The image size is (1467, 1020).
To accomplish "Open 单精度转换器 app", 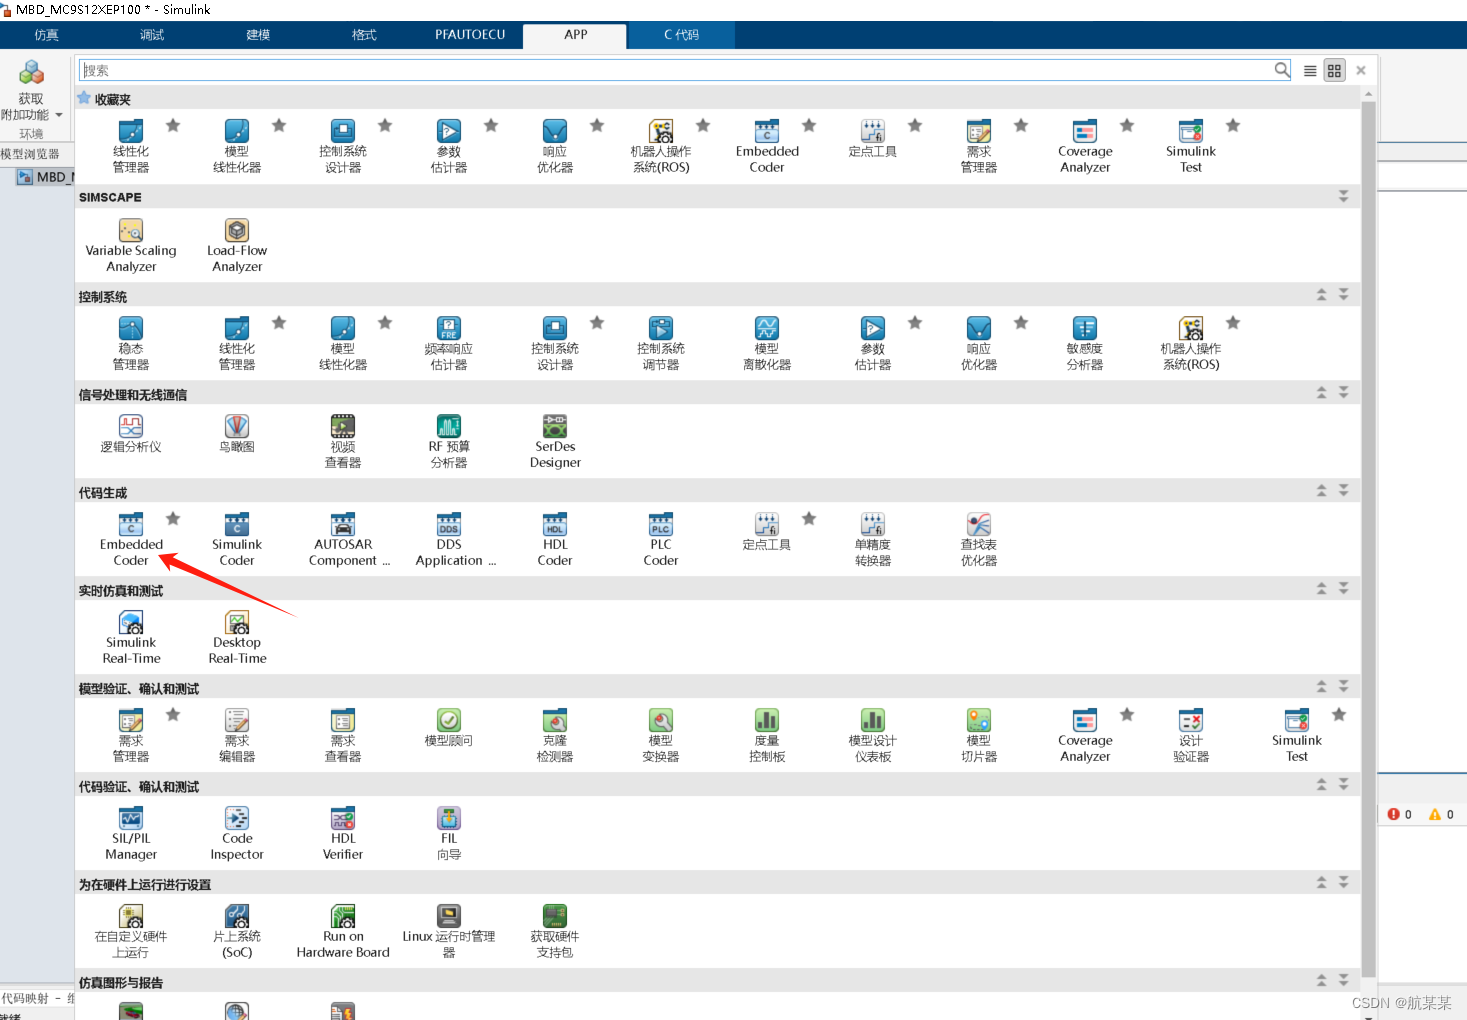I will click(x=873, y=539).
